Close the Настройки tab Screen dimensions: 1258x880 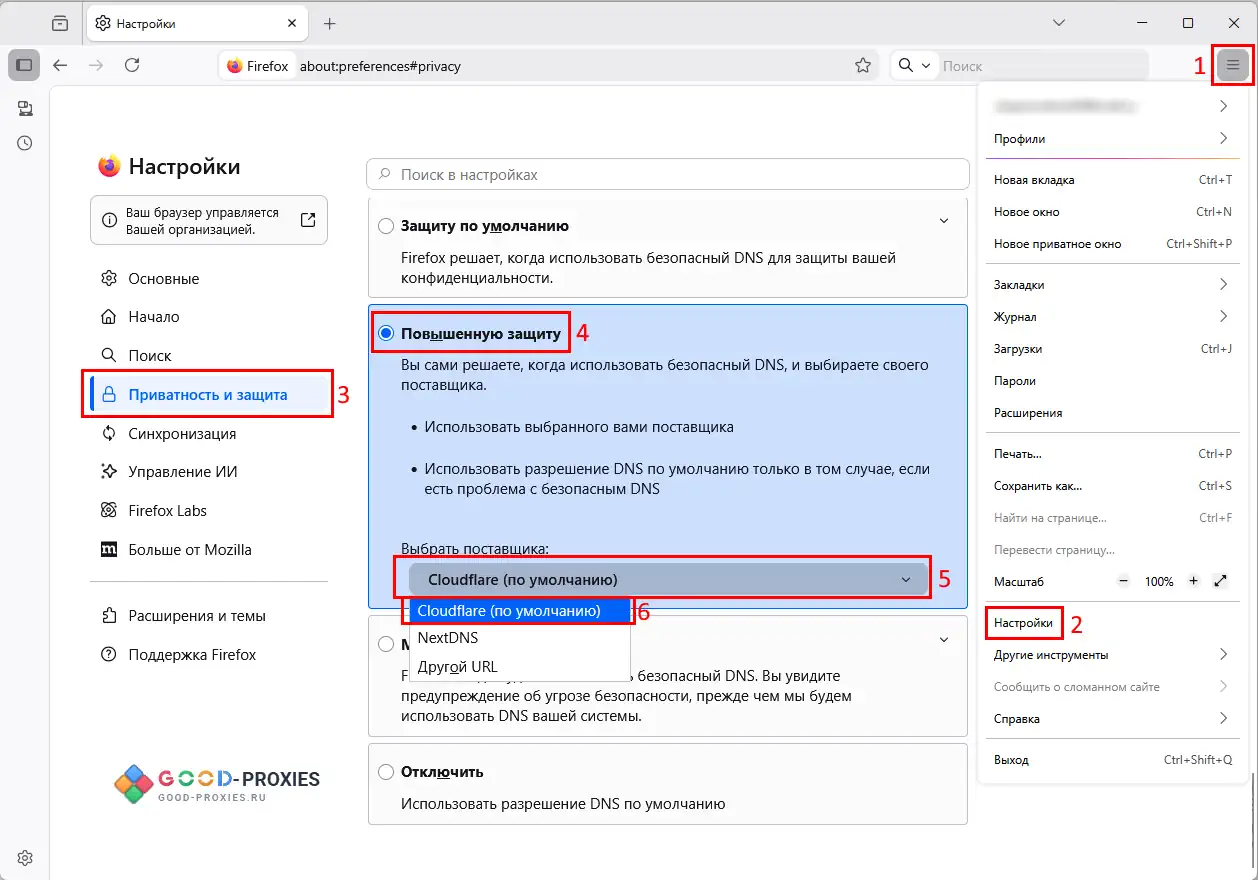coord(291,23)
